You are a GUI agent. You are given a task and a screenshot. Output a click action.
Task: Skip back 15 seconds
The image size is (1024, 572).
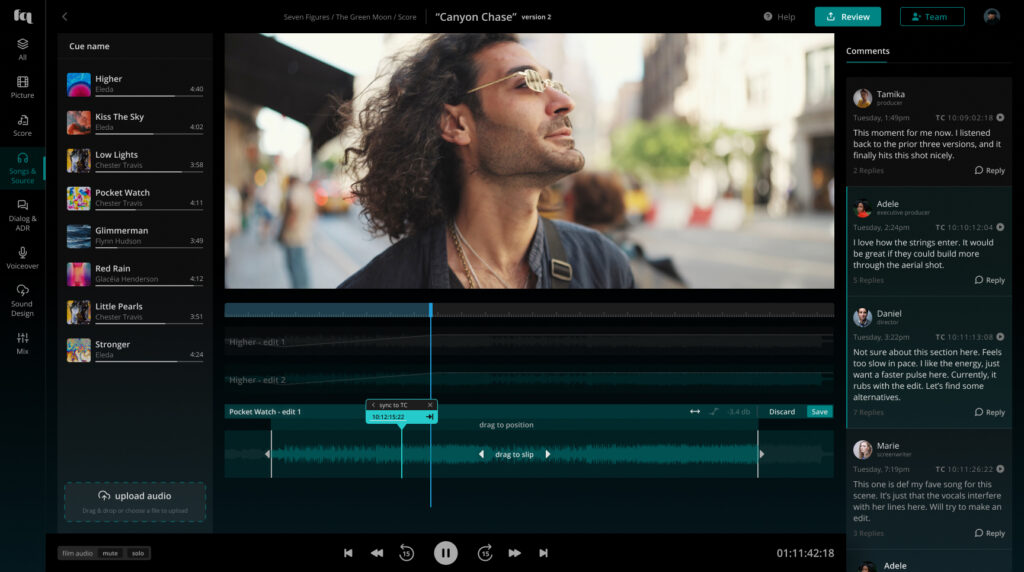(406, 552)
